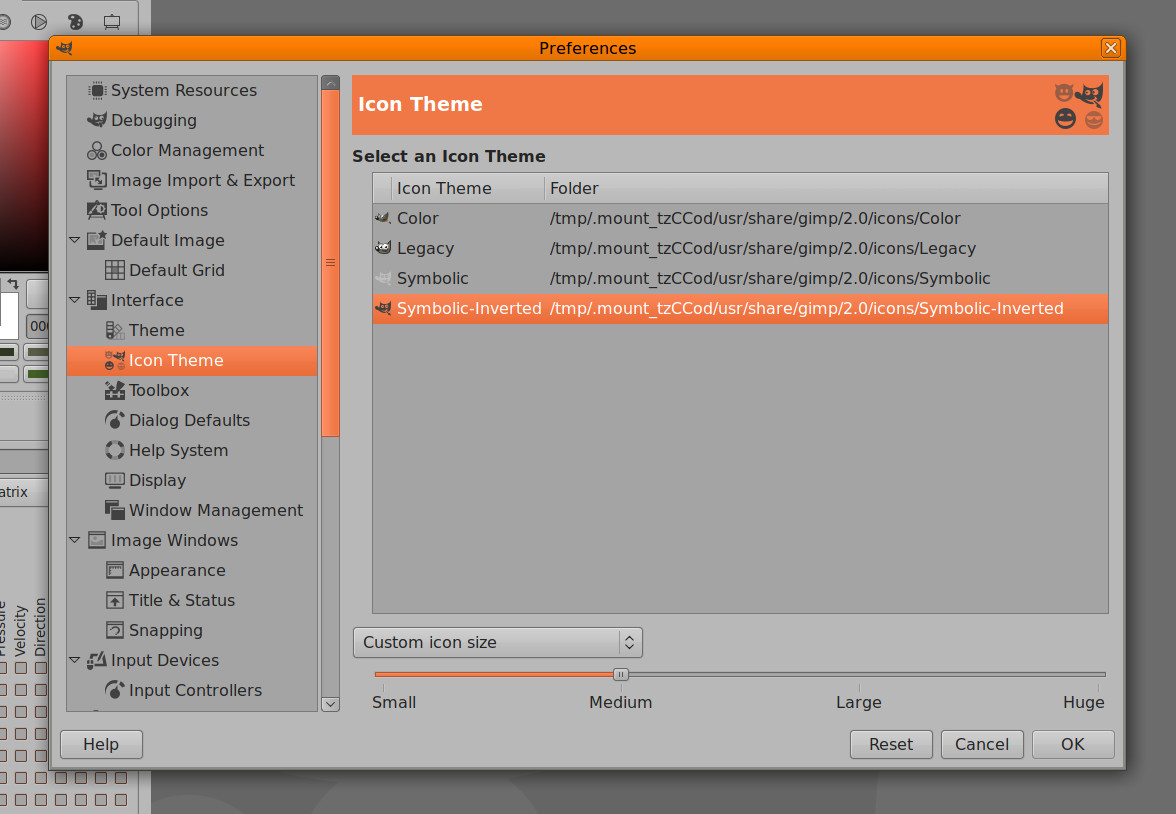Click the Window Management icon

pos(115,510)
